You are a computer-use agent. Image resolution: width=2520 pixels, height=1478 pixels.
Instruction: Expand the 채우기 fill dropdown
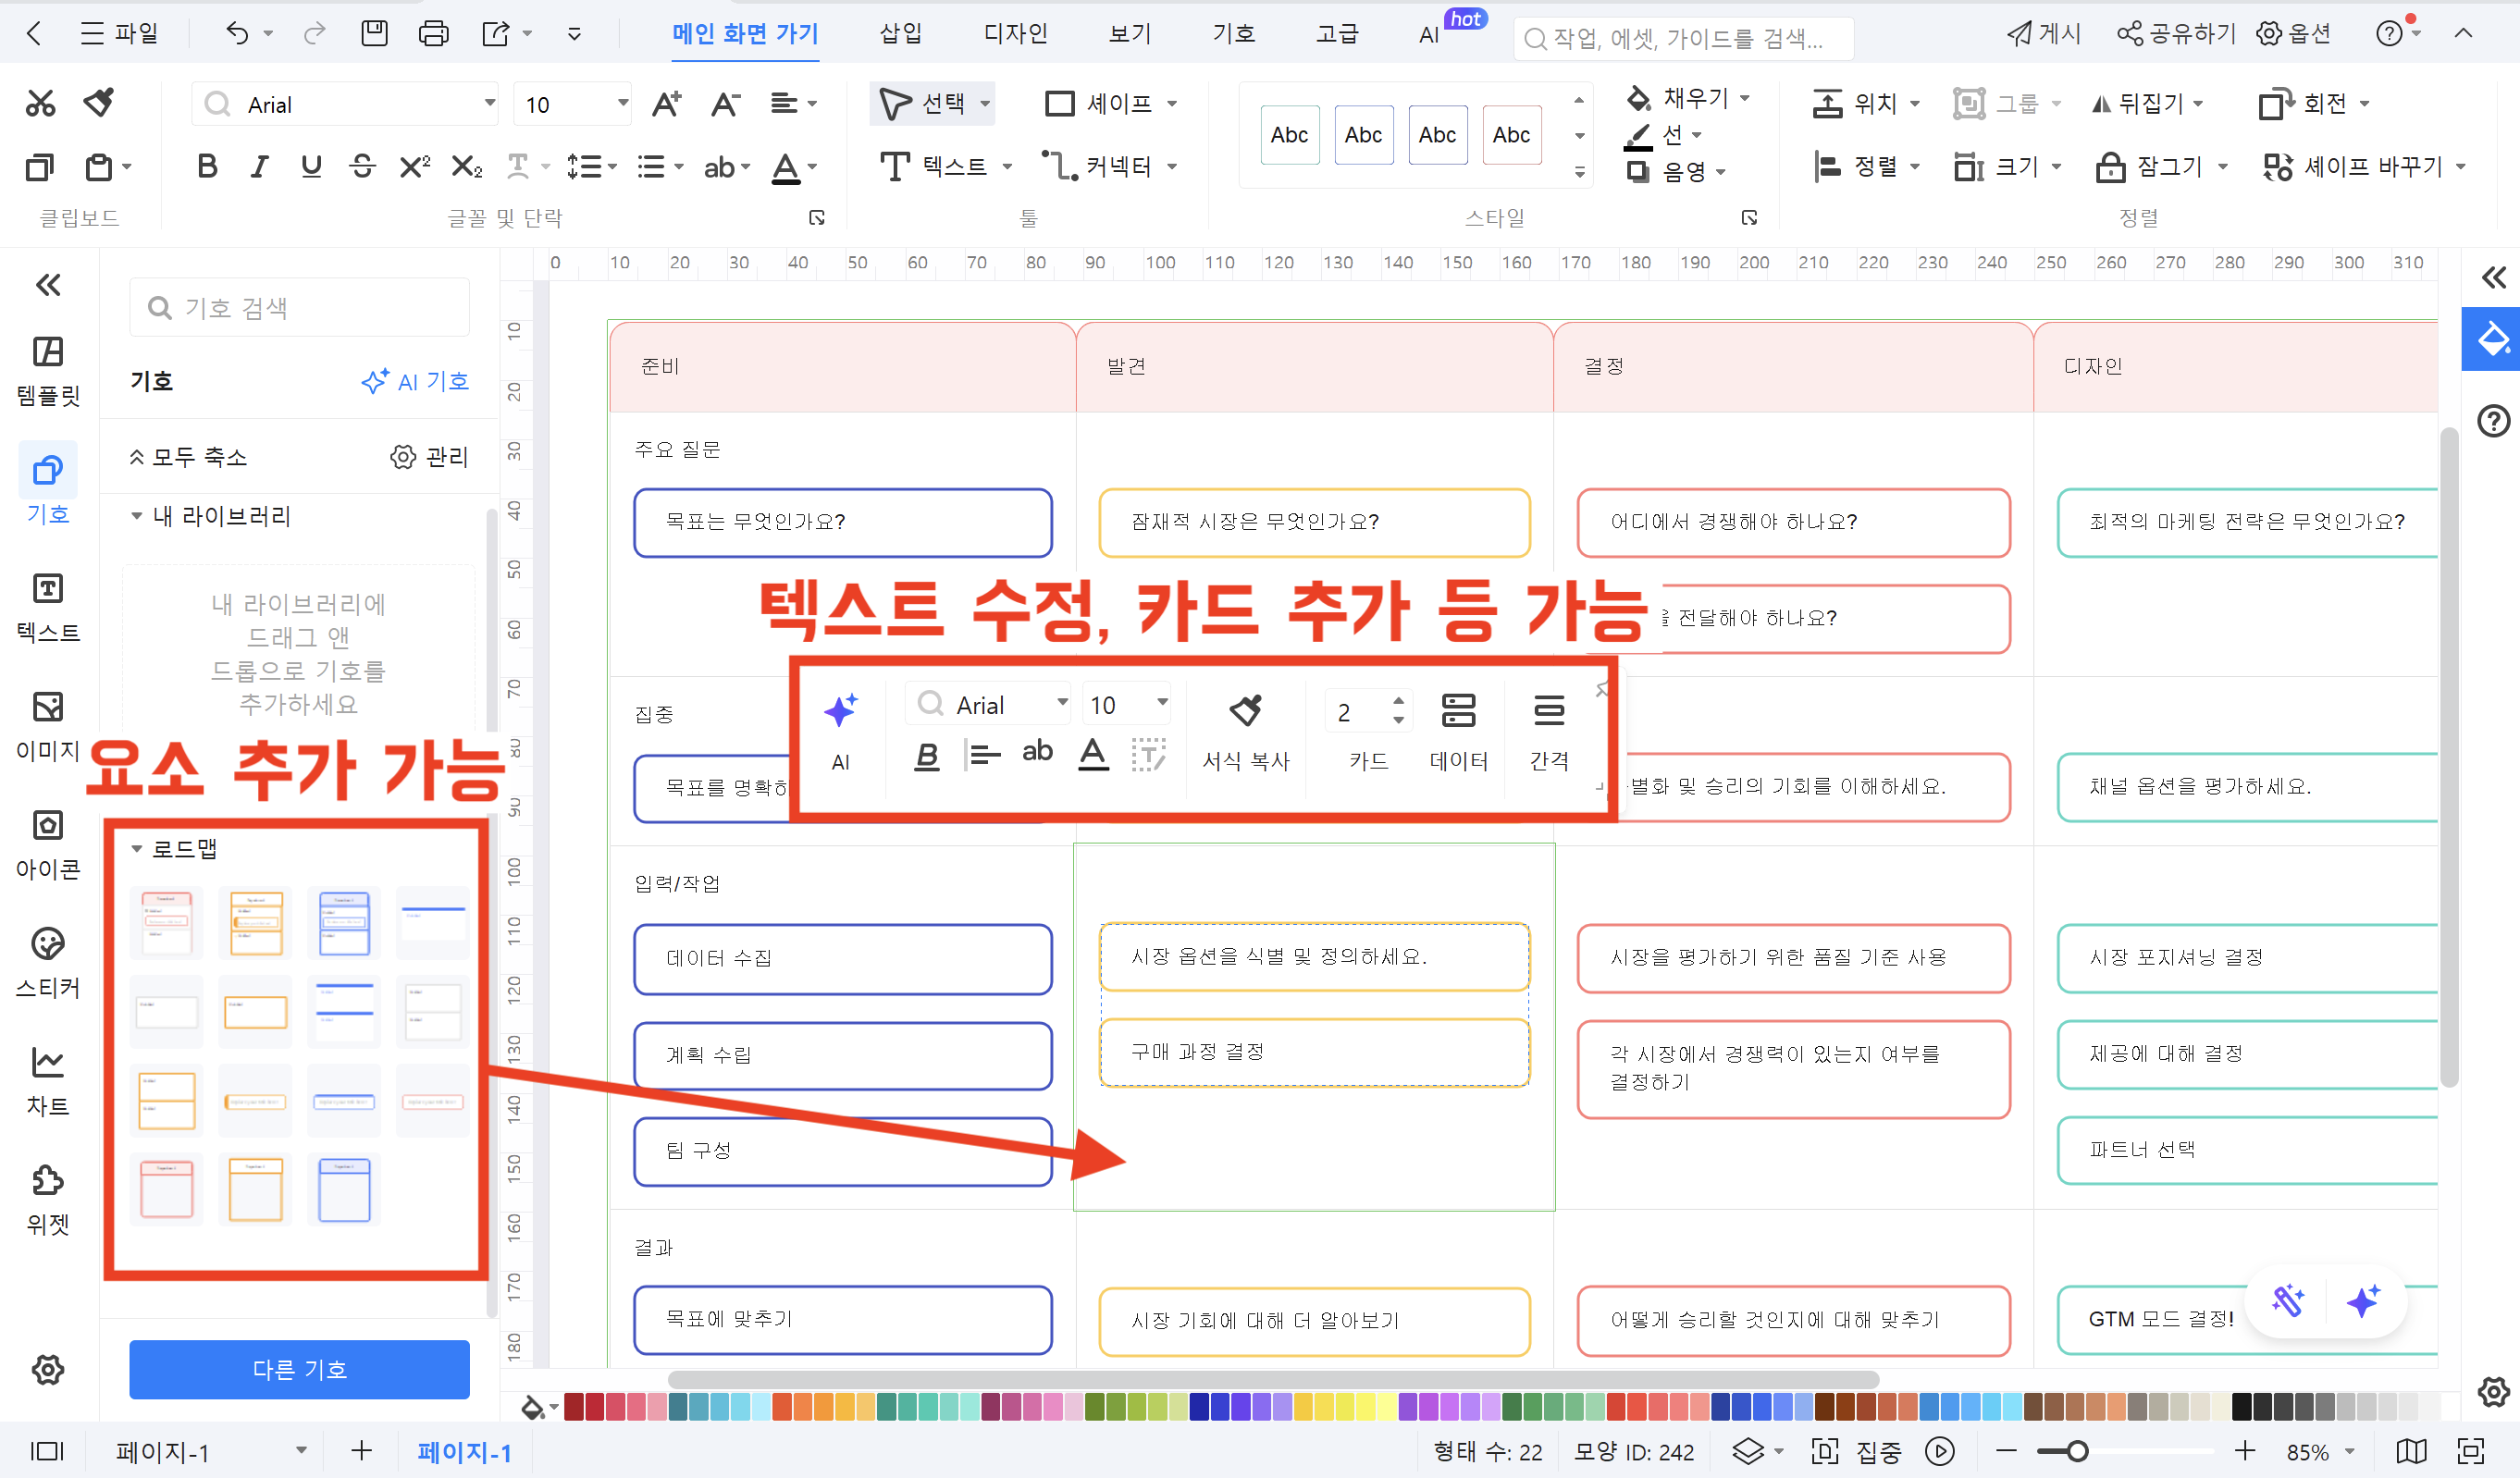[1745, 98]
